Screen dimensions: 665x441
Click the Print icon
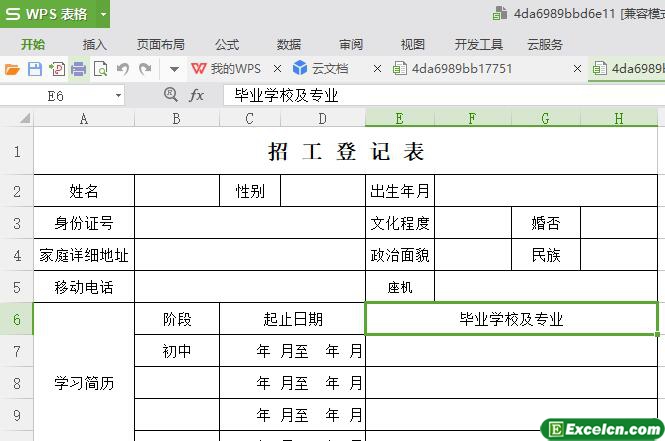point(79,69)
